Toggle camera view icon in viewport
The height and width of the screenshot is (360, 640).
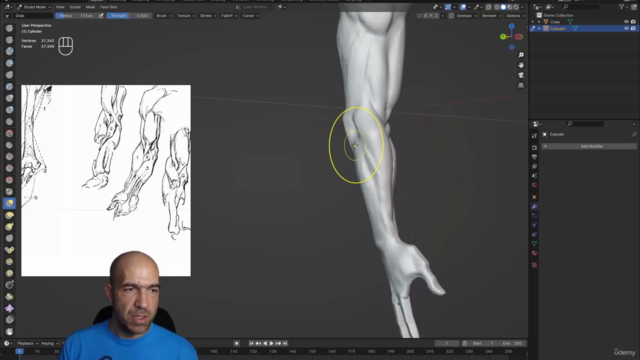point(521,75)
